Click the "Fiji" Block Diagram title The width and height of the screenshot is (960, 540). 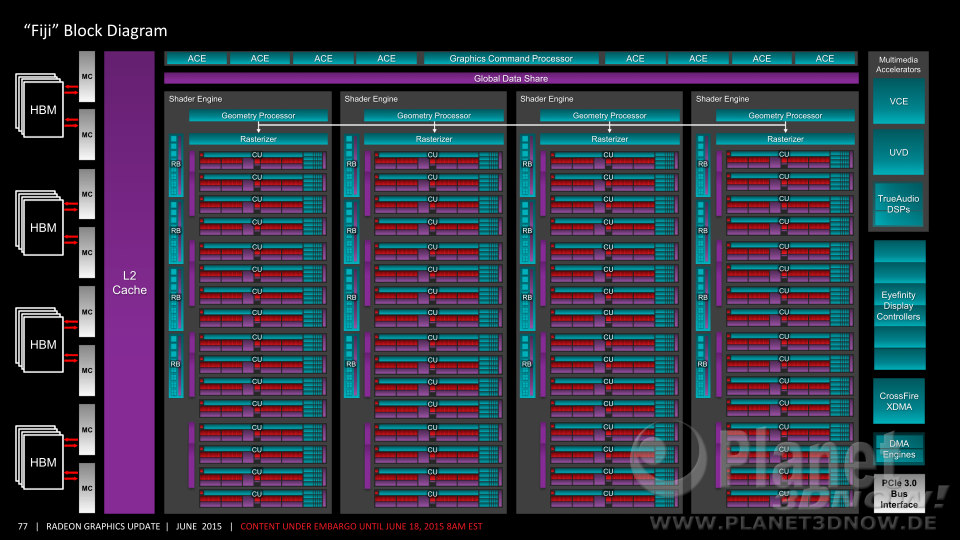coord(96,31)
